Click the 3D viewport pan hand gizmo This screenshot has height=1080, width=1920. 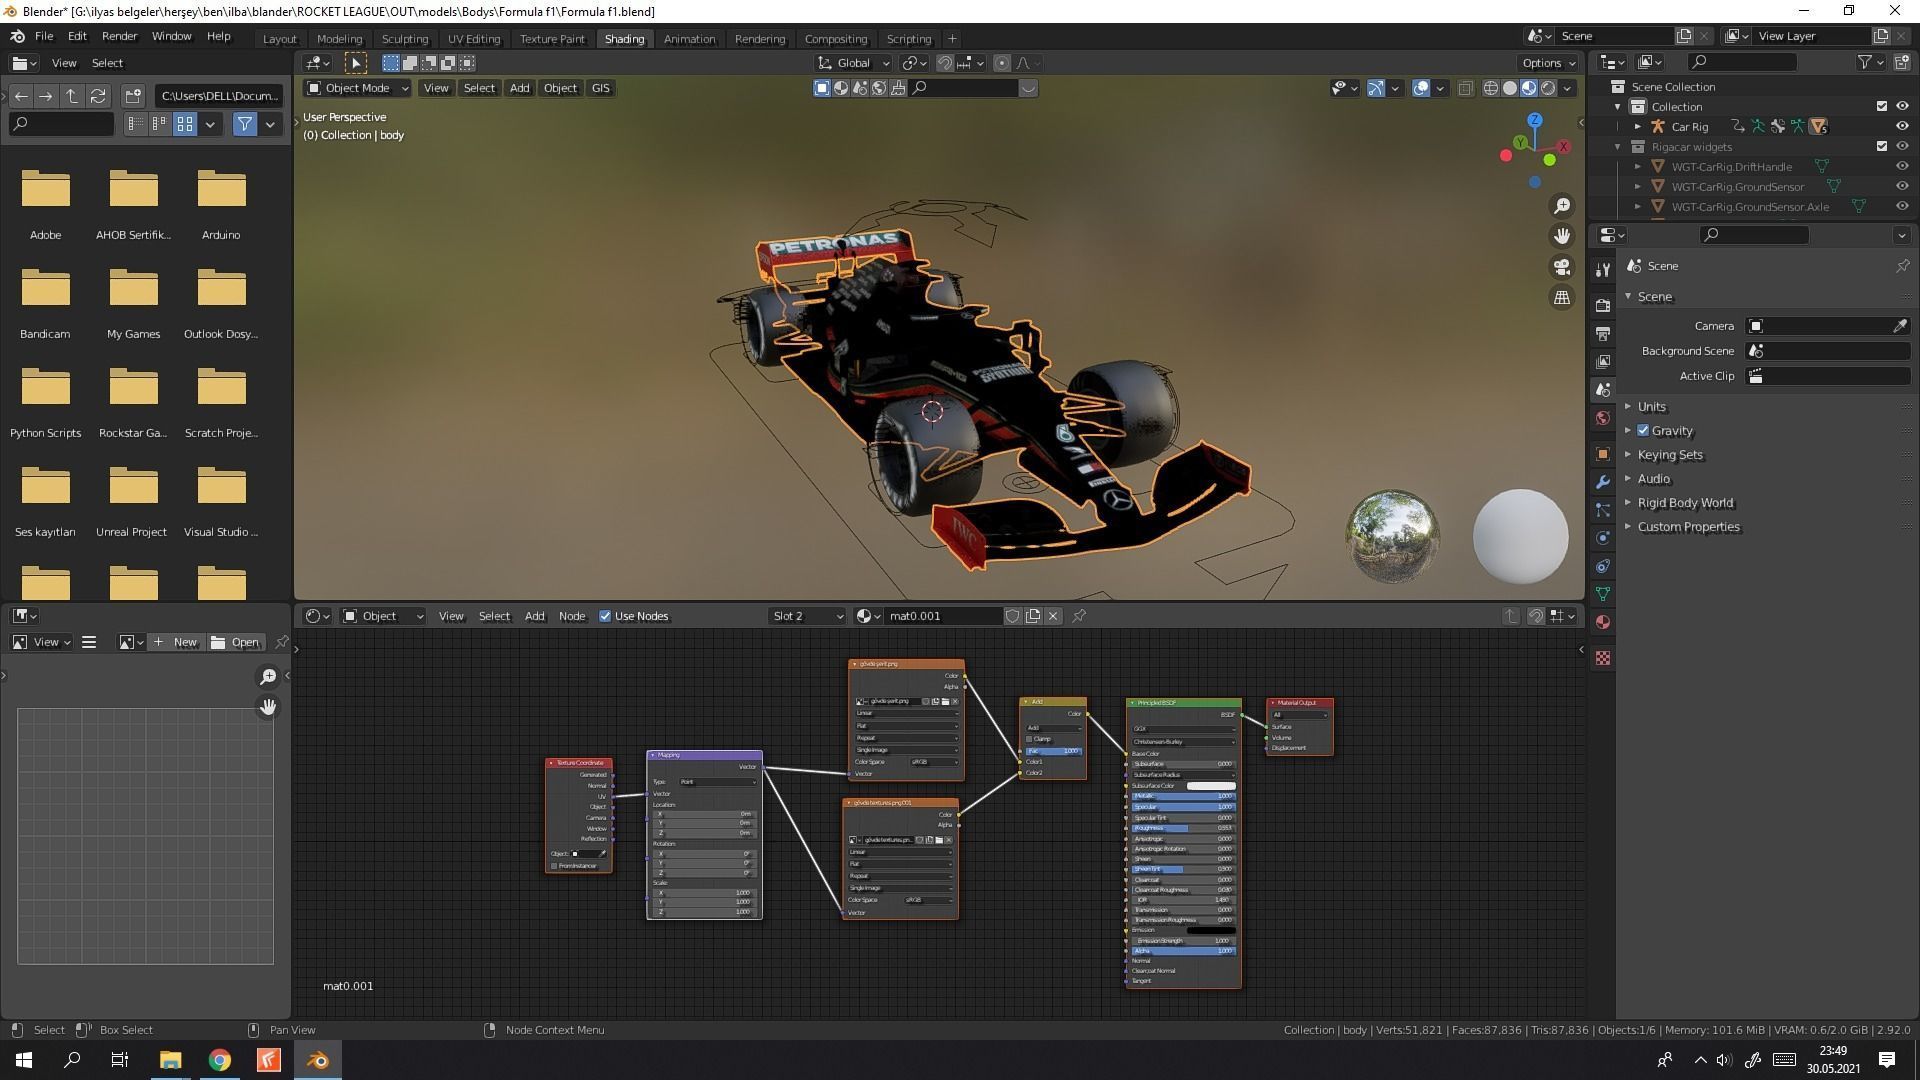(1561, 236)
